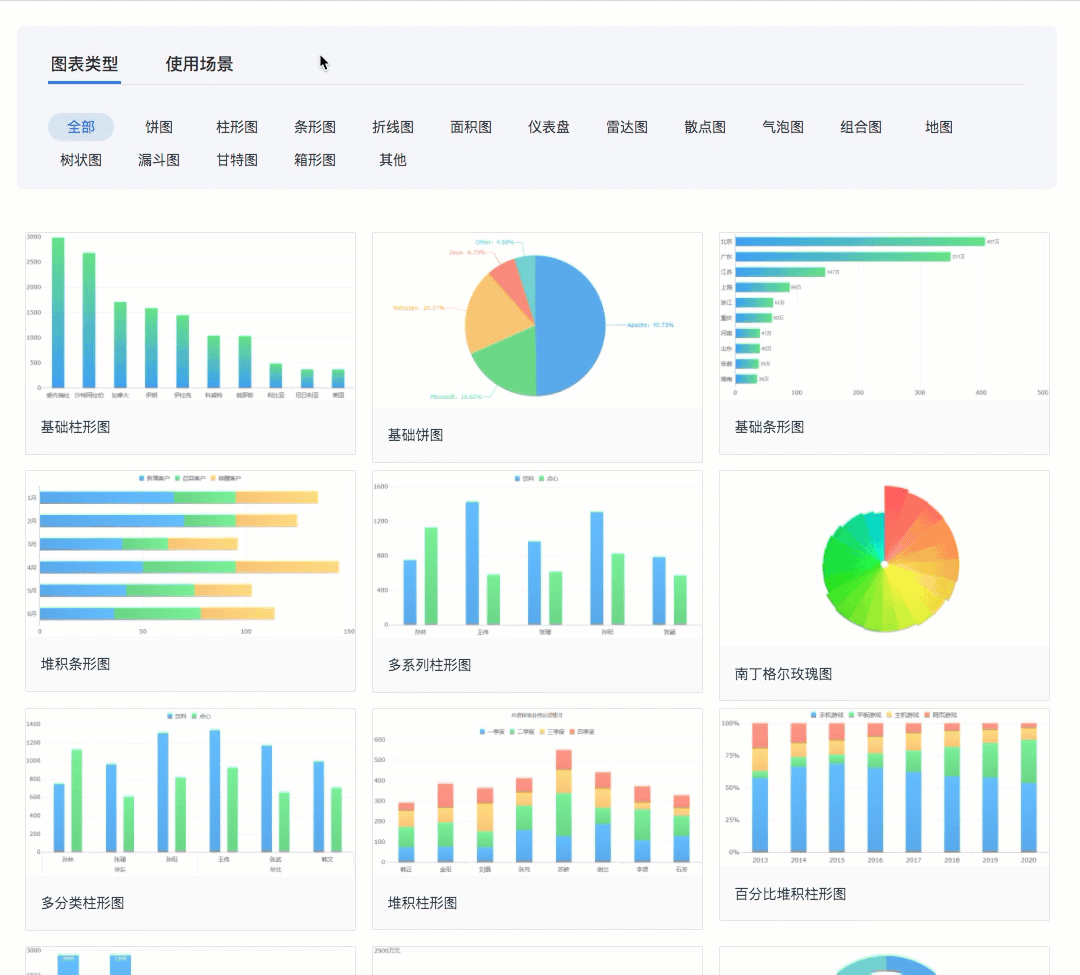
Task: Choose the 仪表盘 category
Action: click(549, 127)
